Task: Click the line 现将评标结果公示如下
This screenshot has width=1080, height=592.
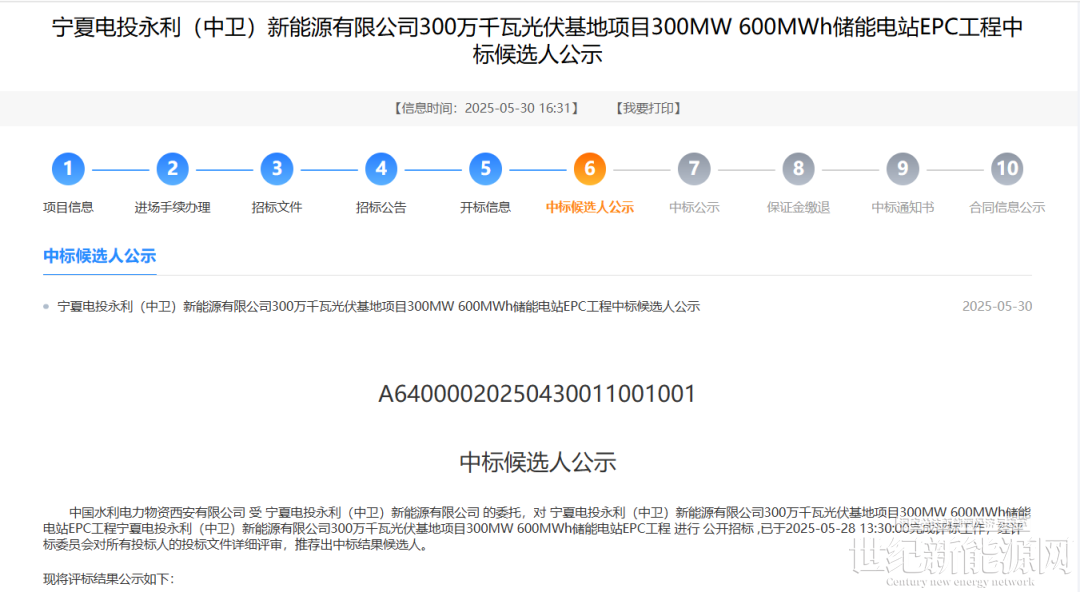Action: [109, 579]
